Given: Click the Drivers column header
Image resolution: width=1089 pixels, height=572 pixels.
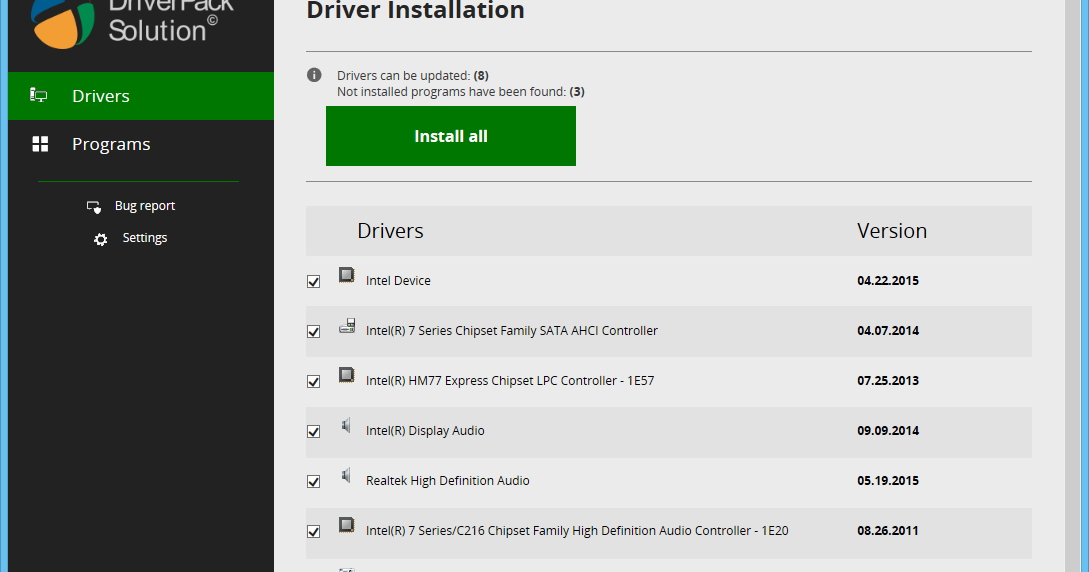Looking at the screenshot, I should [390, 230].
